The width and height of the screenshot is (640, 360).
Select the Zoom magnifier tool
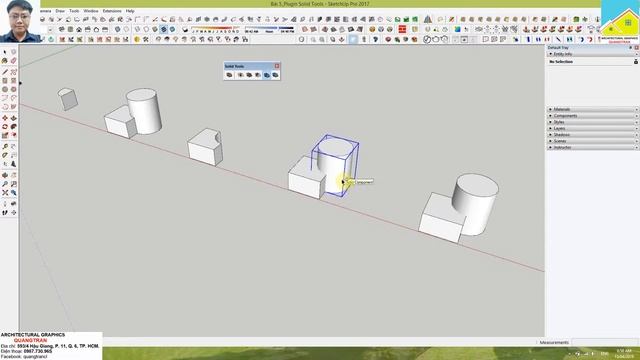click(x=5, y=184)
